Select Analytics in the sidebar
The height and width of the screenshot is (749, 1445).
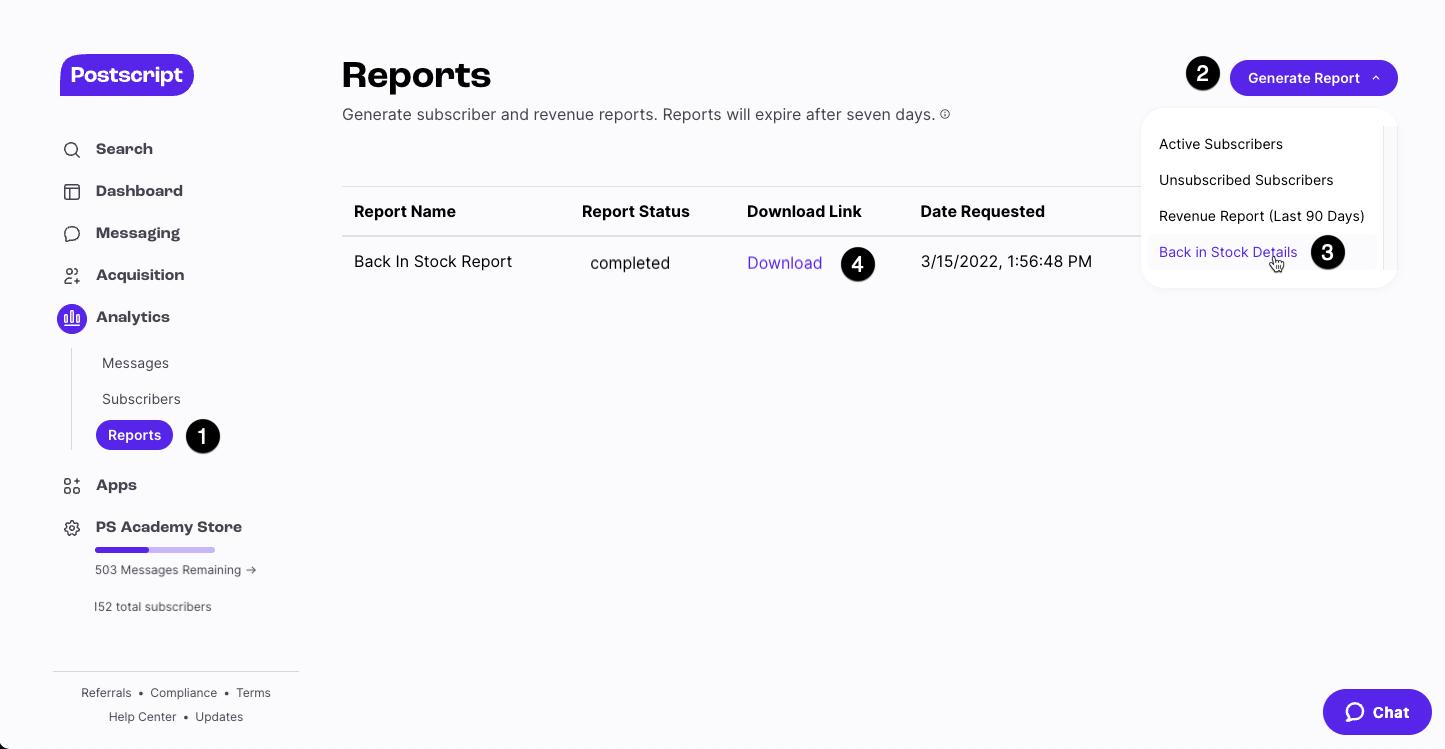[x=133, y=317]
